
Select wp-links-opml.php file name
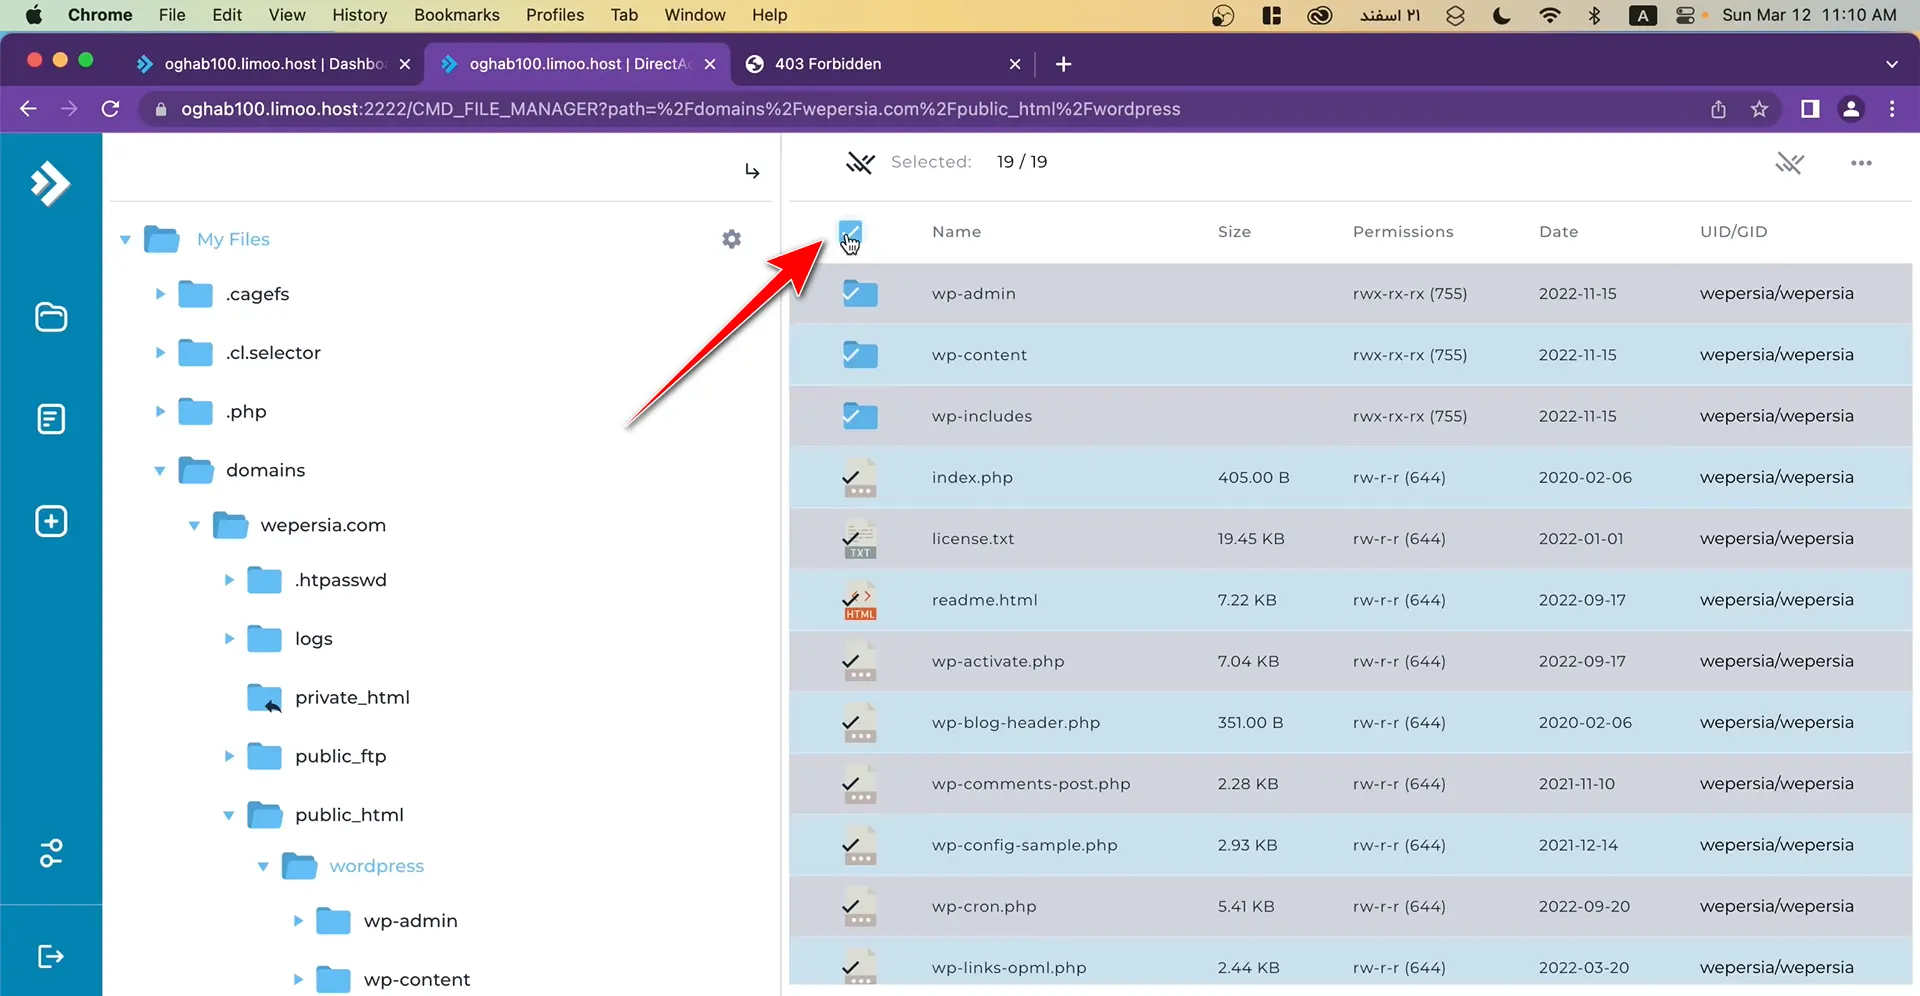[1009, 968]
